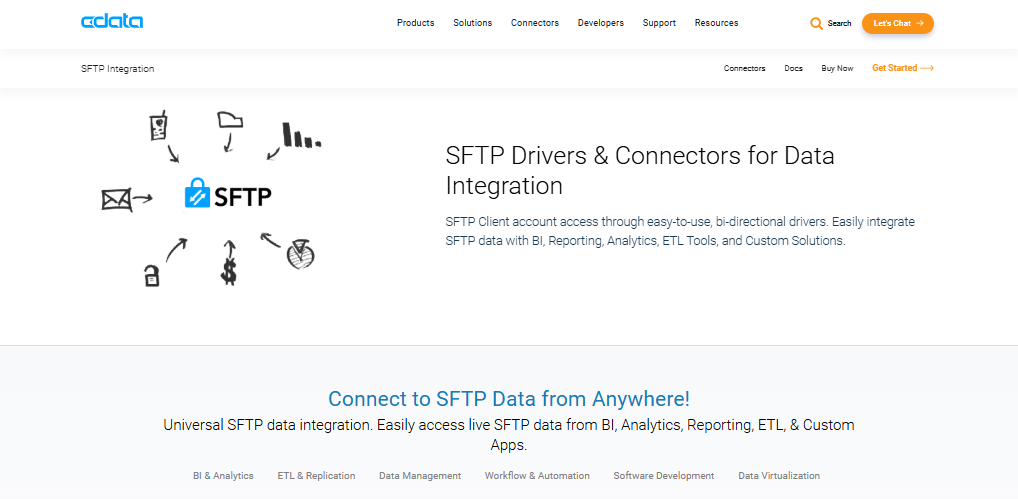The width and height of the screenshot is (1018, 499).
Task: Click the hand-drawn open padlock icon
Action: tap(151, 275)
